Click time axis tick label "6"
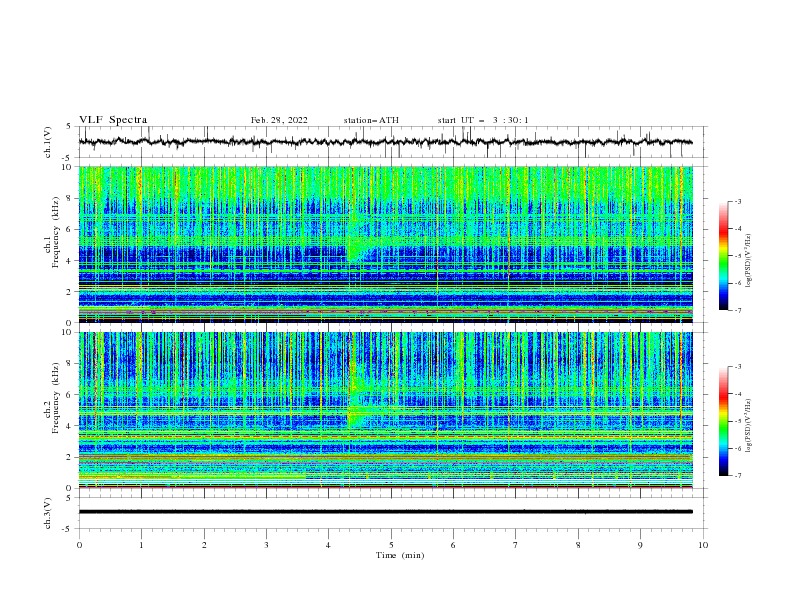The width and height of the screenshot is (792, 612). (453, 545)
